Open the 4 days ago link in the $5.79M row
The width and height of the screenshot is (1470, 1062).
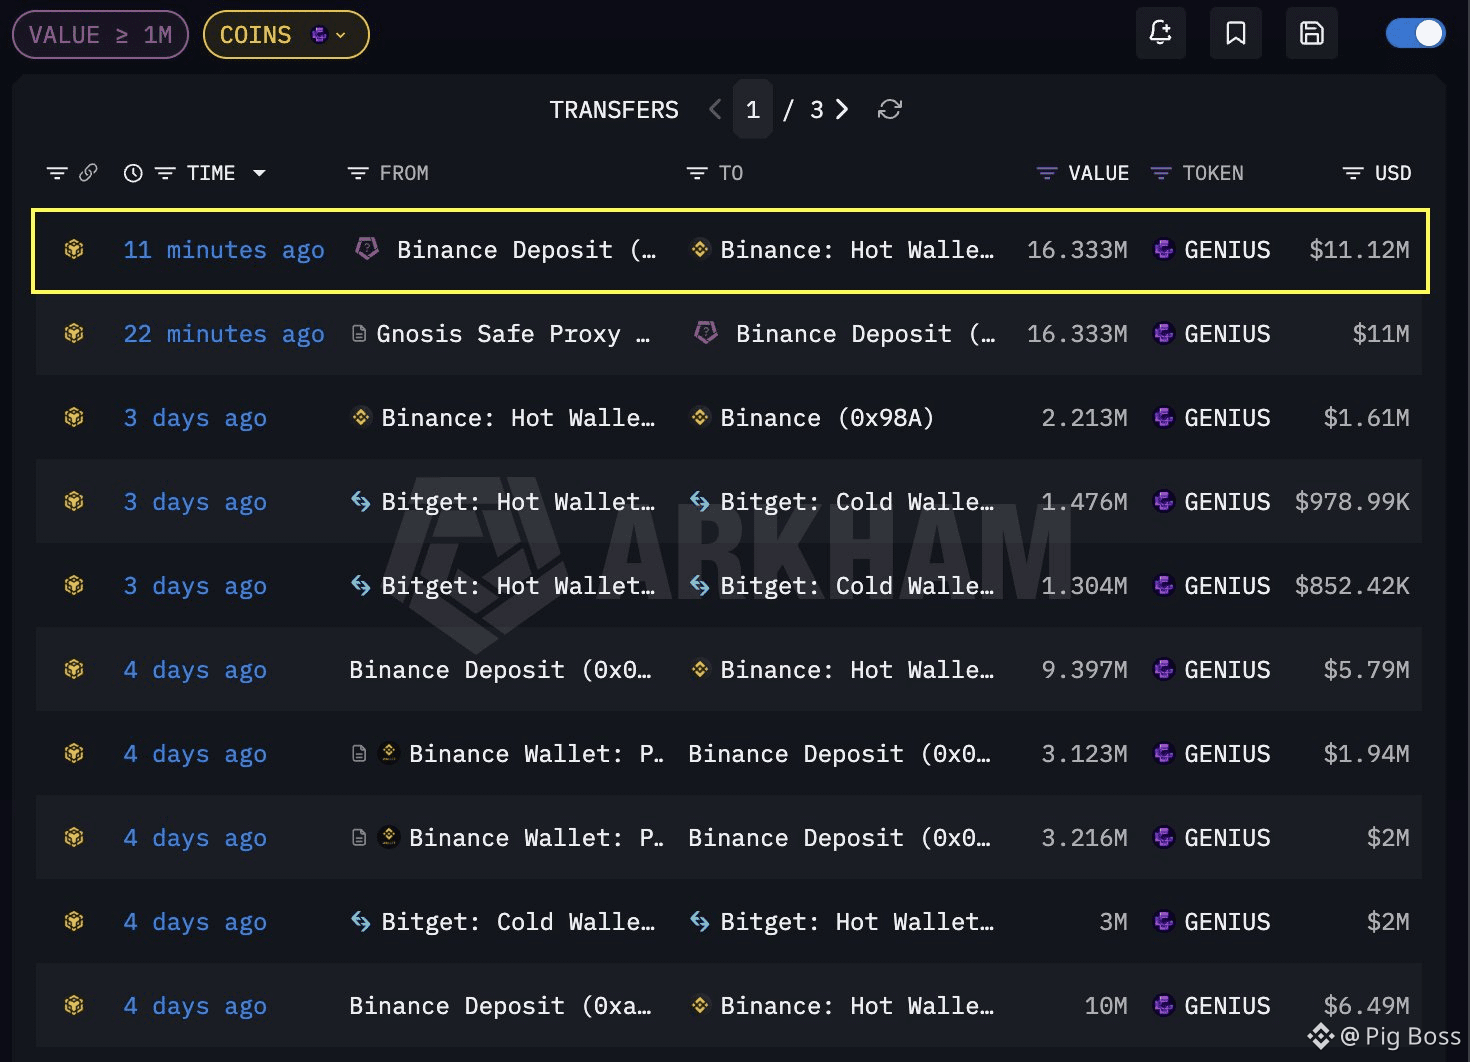[195, 670]
